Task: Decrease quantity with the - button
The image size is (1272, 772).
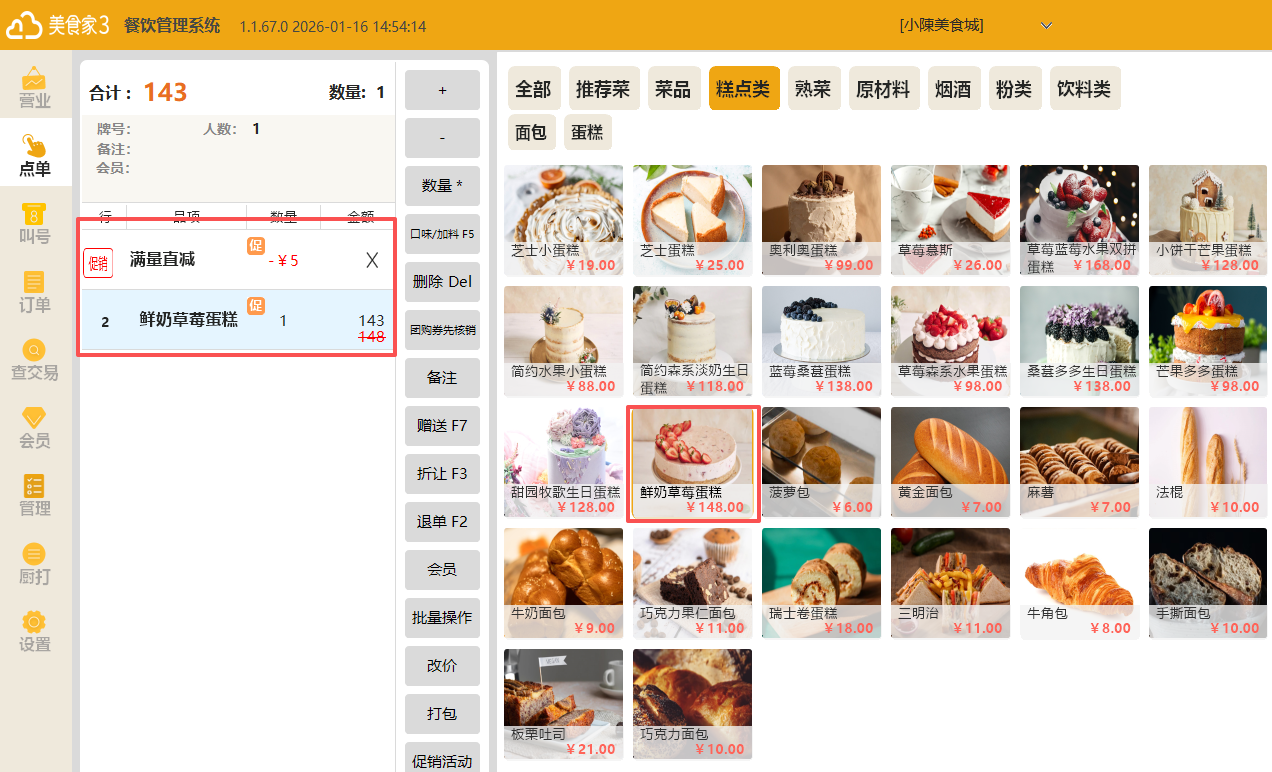Action: pos(442,138)
